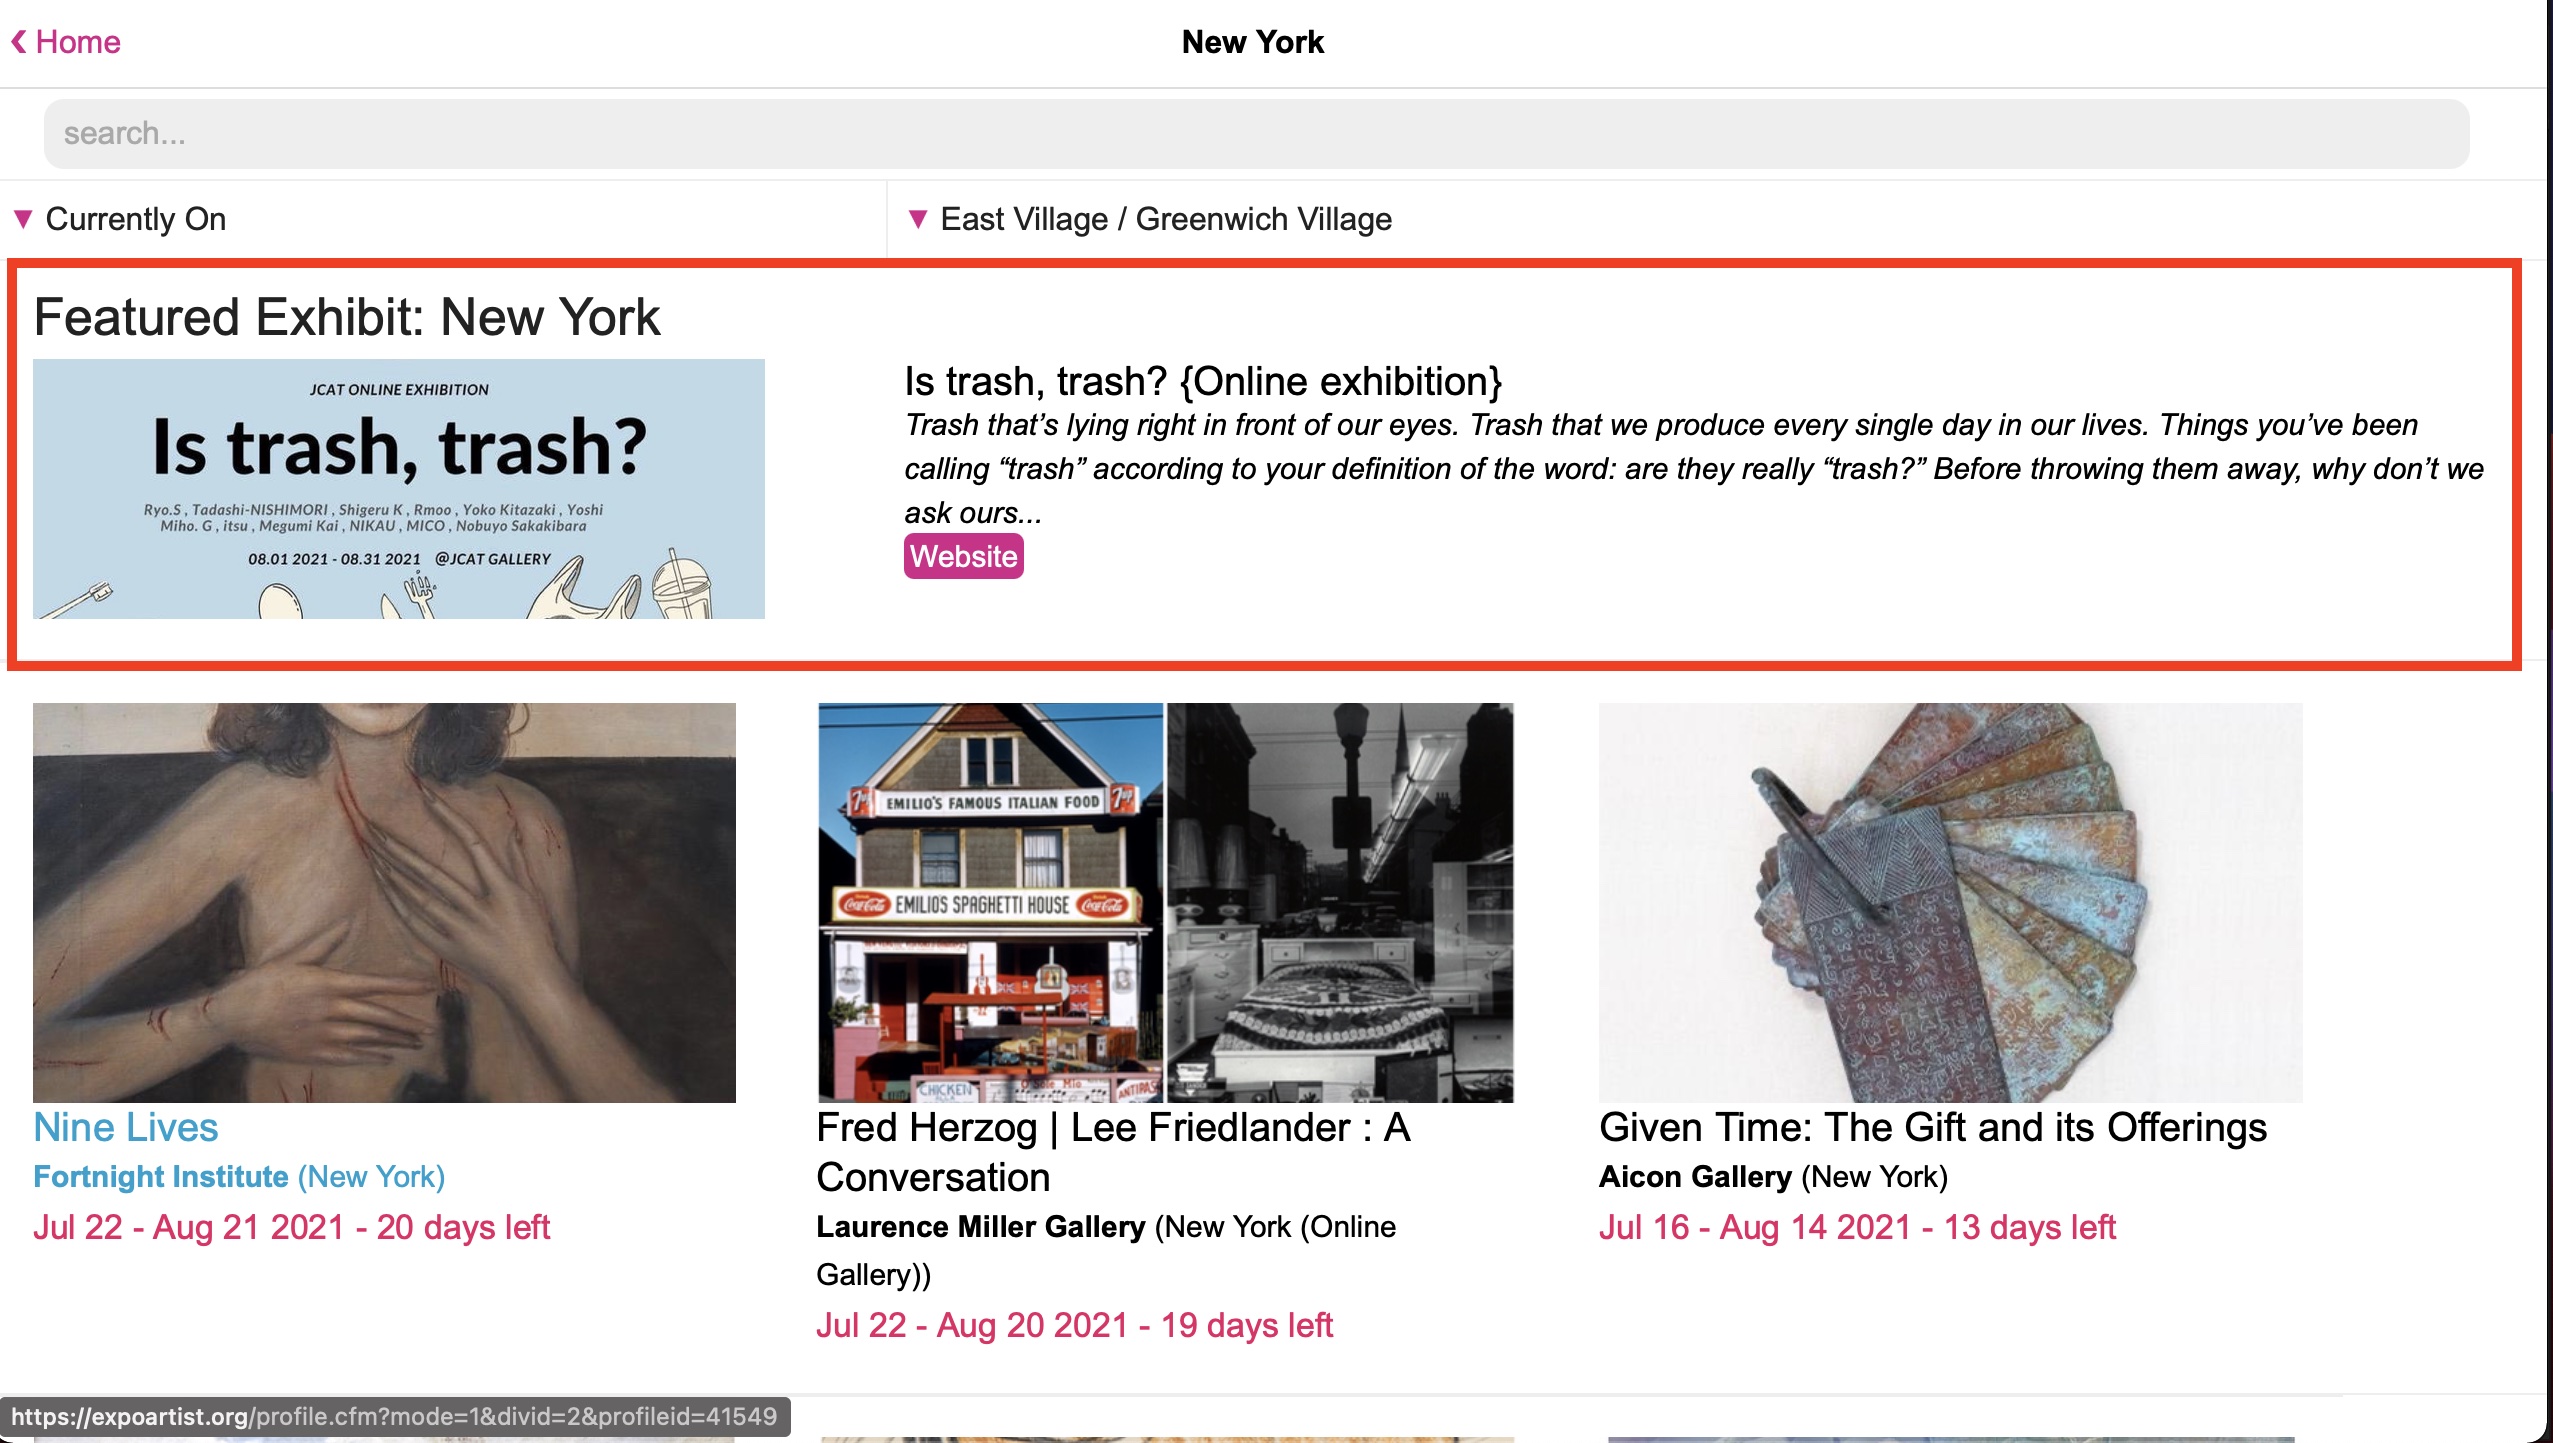Image resolution: width=2553 pixels, height=1443 pixels.
Task: Click the Jul 22 - Aug 21 2021 date text
Action: pyautogui.click(x=291, y=1227)
